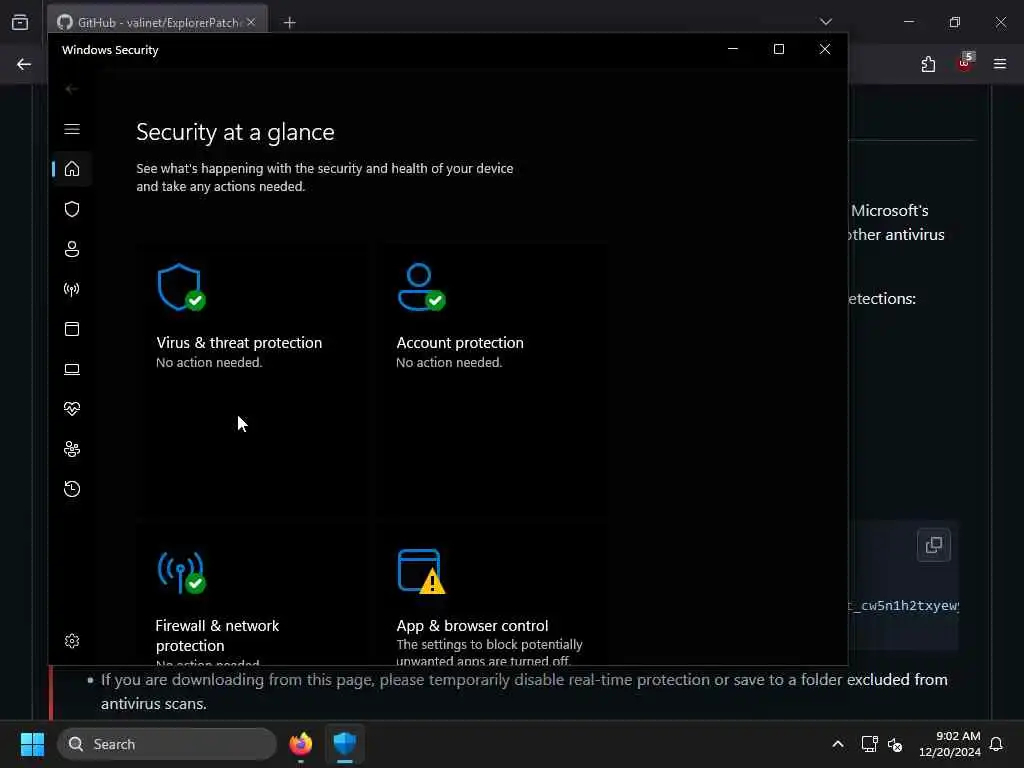
Task: Open a new browser tab with plus button
Action: pyautogui.click(x=289, y=23)
